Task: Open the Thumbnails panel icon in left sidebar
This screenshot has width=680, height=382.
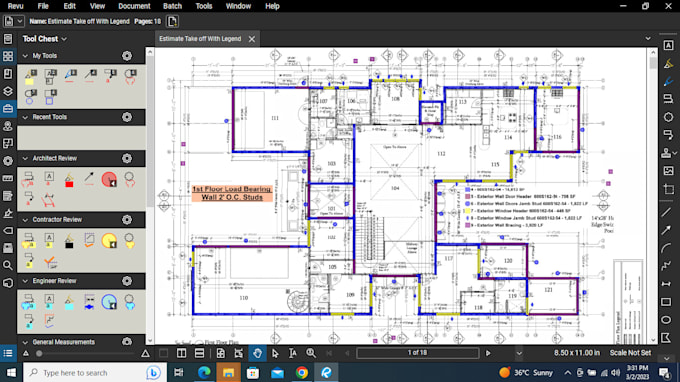Action: (8, 56)
